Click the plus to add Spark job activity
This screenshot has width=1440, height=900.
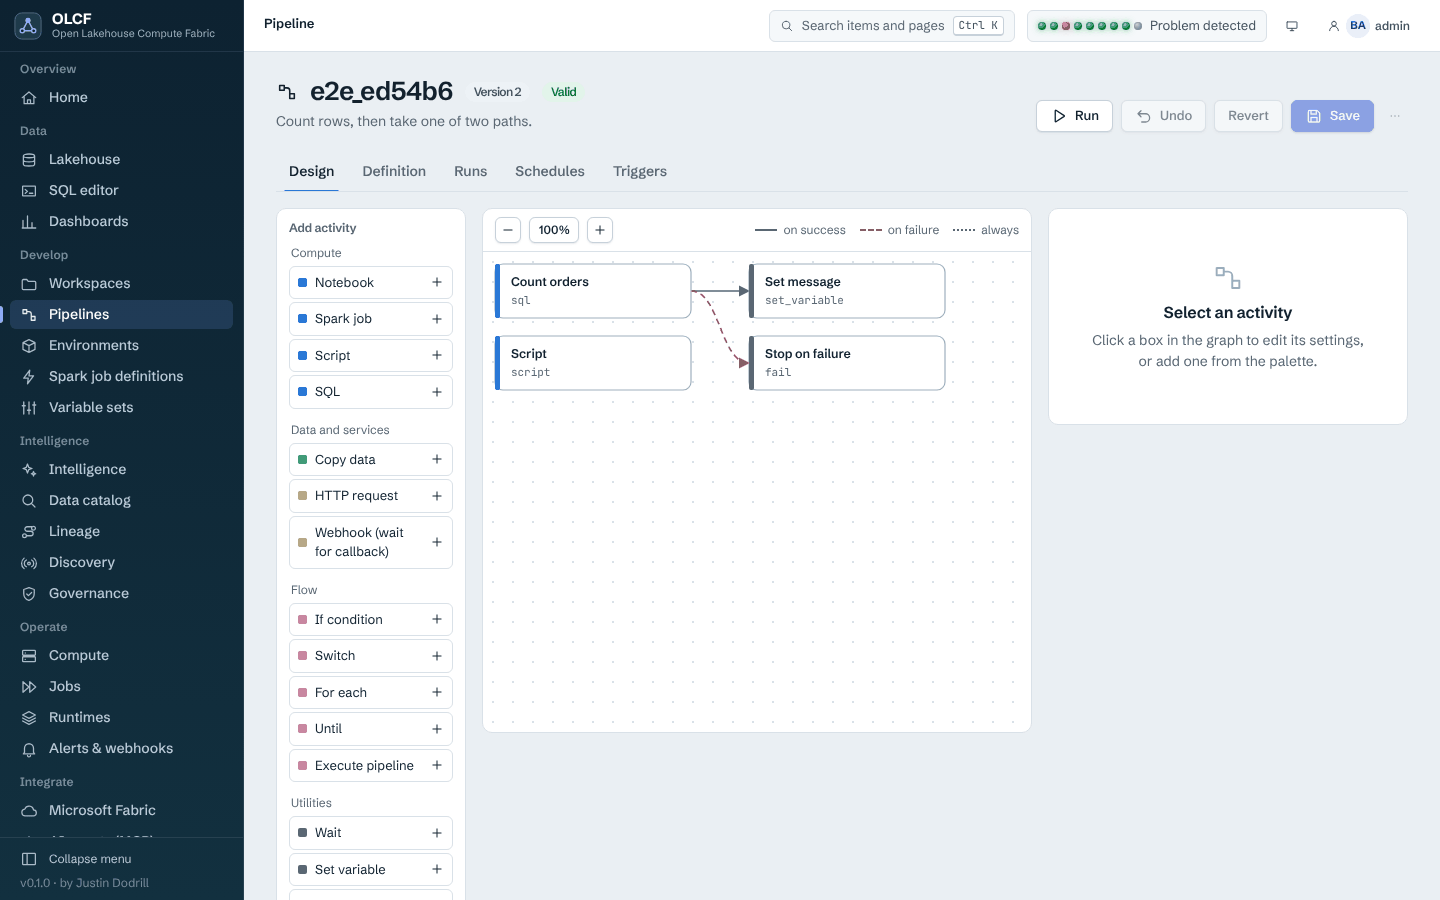[x=437, y=319]
